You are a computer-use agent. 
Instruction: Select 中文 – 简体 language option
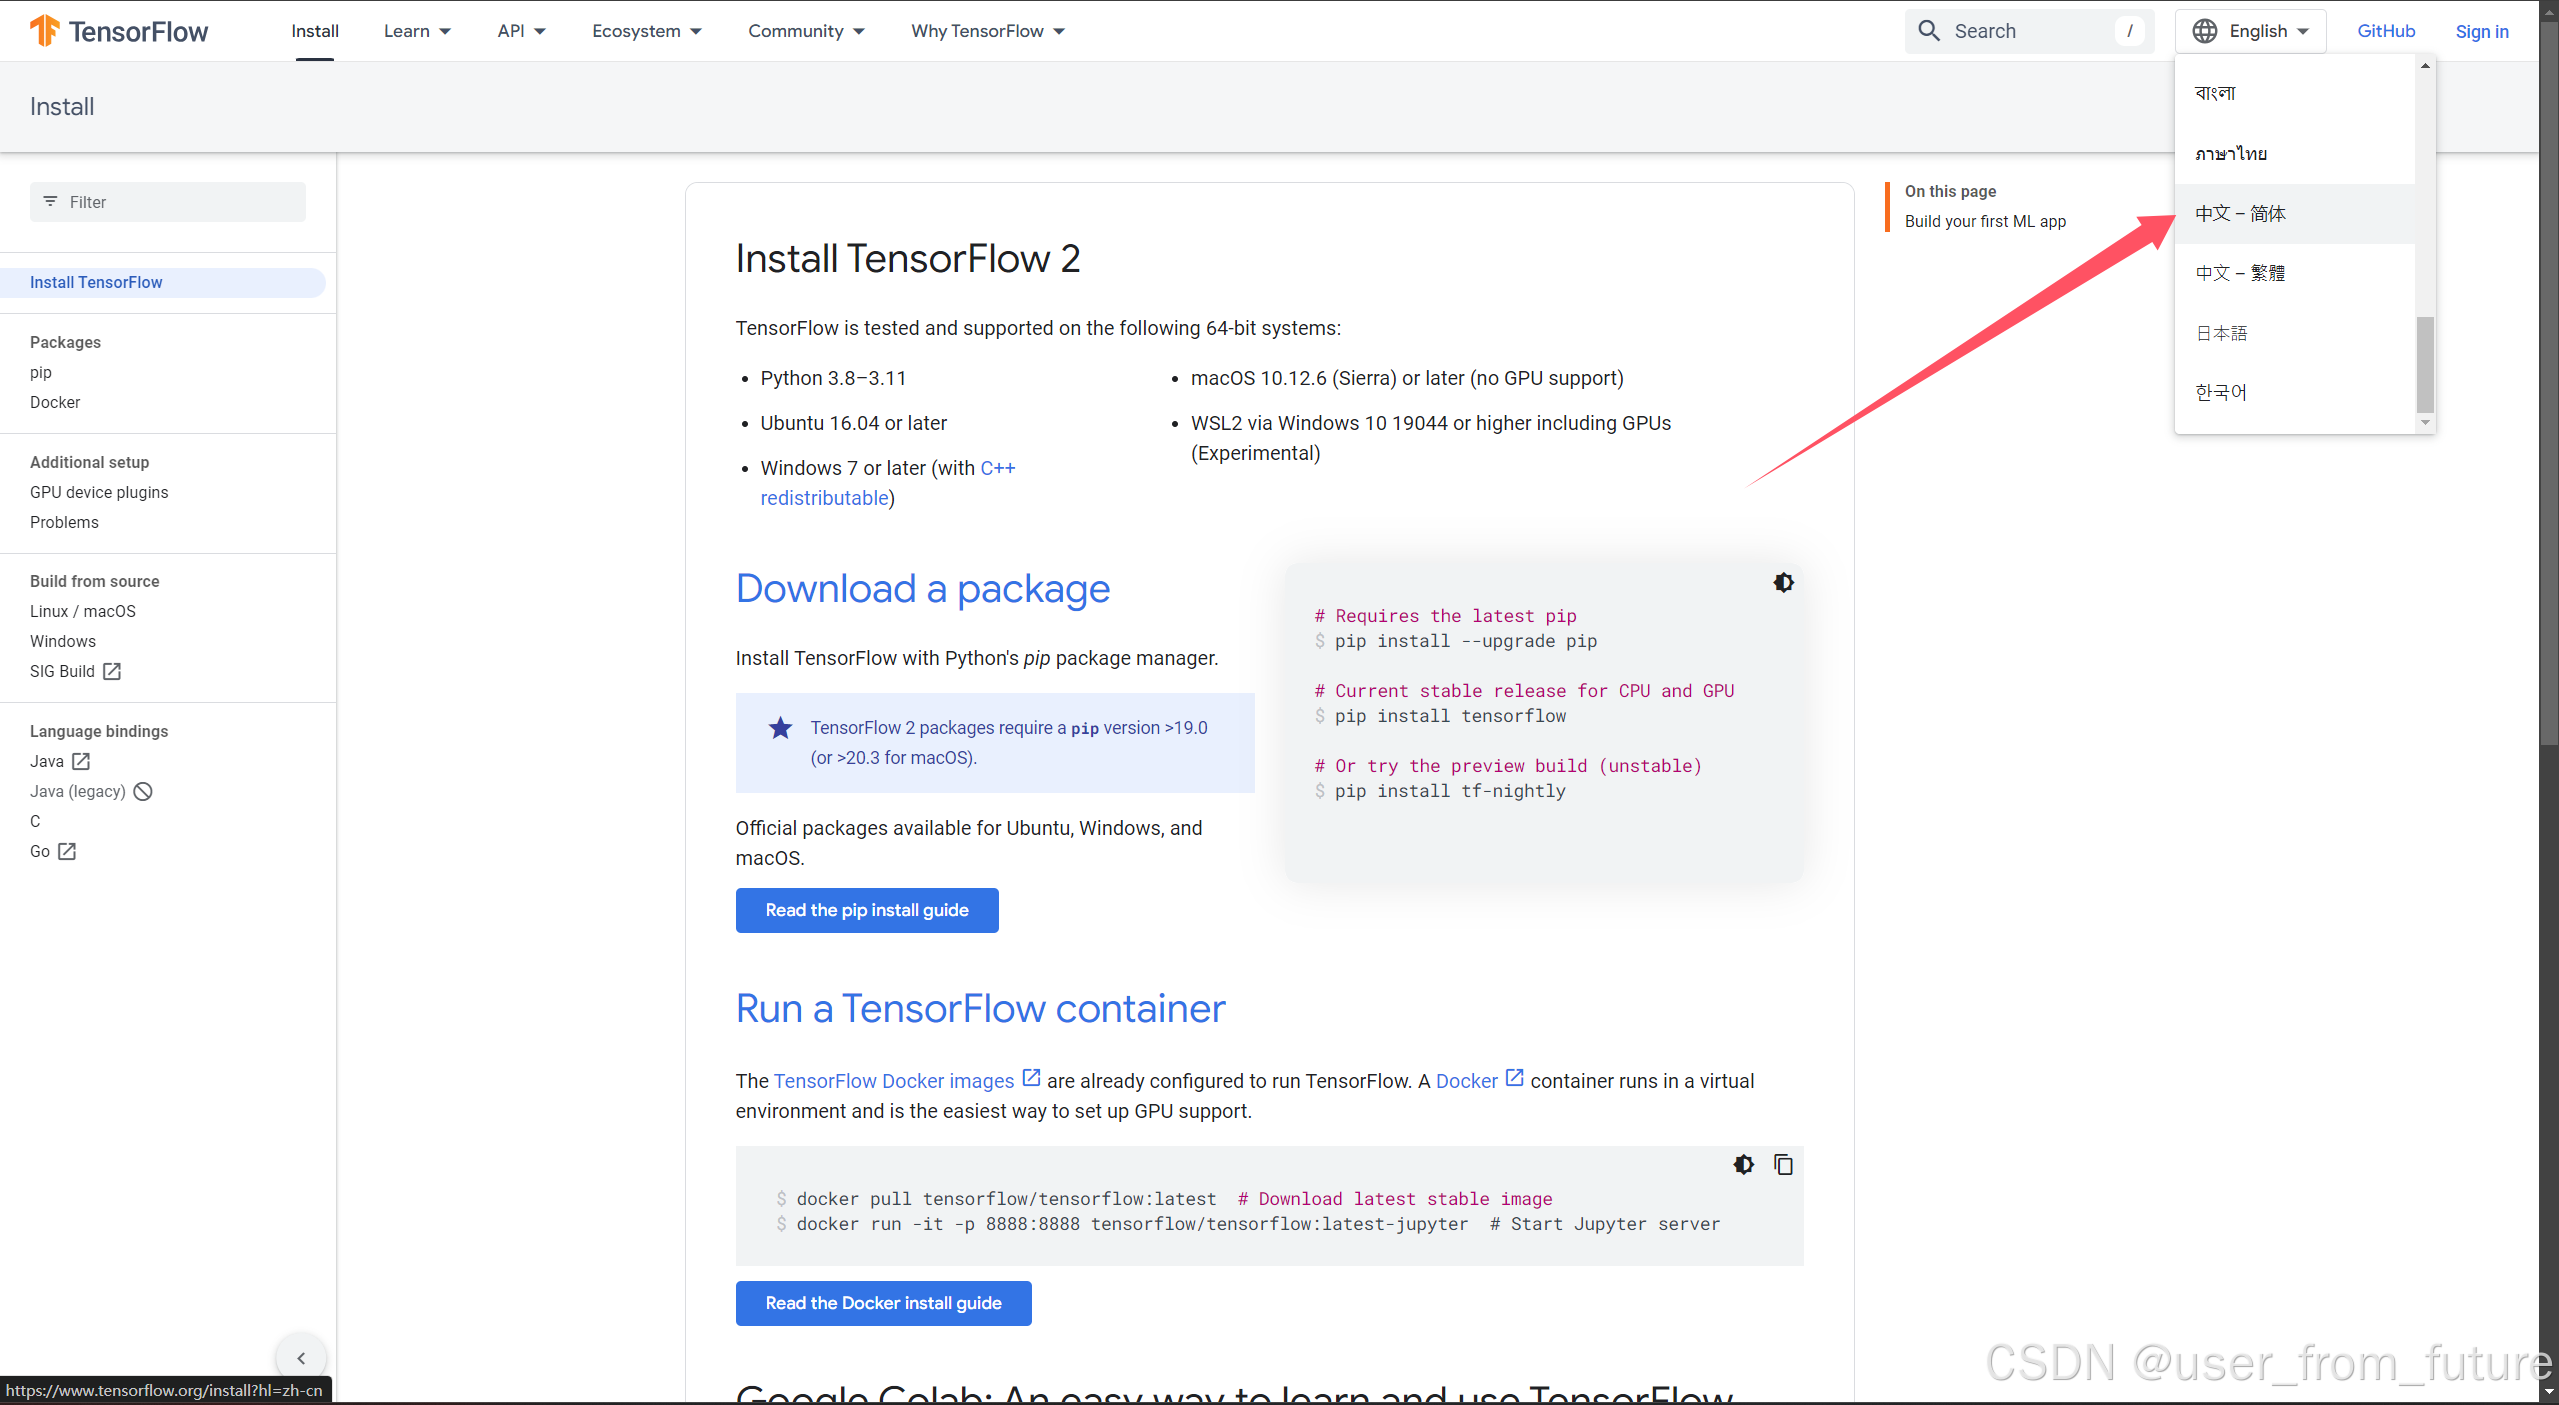(2240, 213)
